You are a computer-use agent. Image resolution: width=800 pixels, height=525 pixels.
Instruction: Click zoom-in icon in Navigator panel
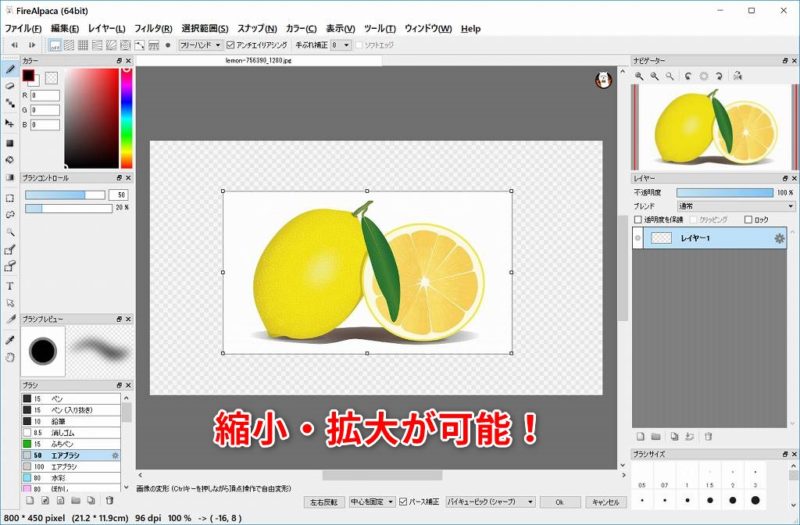(x=640, y=76)
